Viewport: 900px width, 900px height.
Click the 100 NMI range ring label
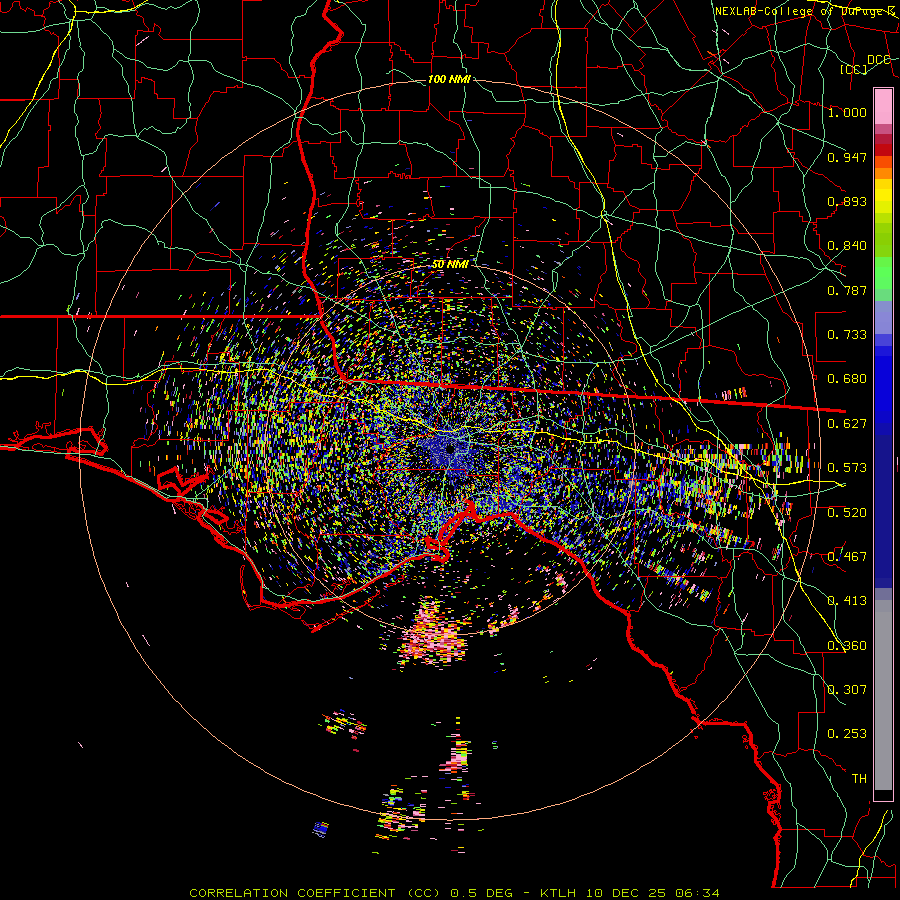(x=449, y=79)
